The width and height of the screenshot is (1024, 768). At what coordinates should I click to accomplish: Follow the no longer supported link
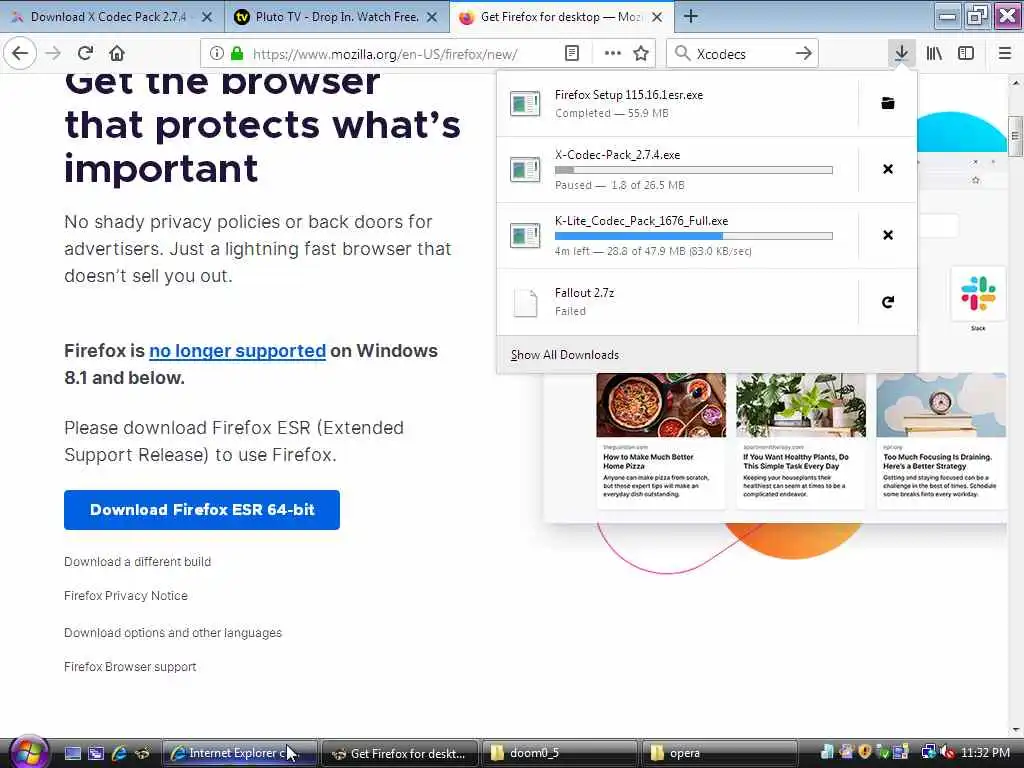pos(237,351)
